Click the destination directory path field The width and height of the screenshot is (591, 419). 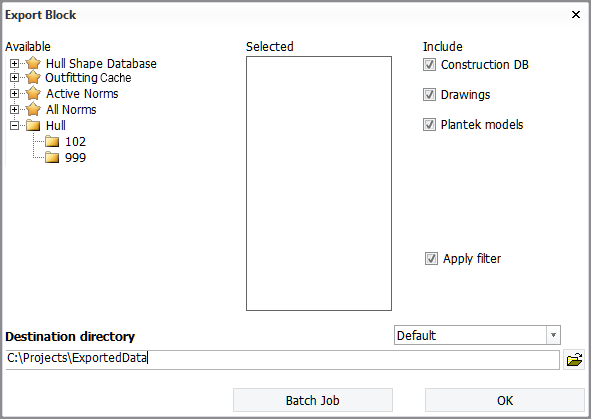click(282, 359)
